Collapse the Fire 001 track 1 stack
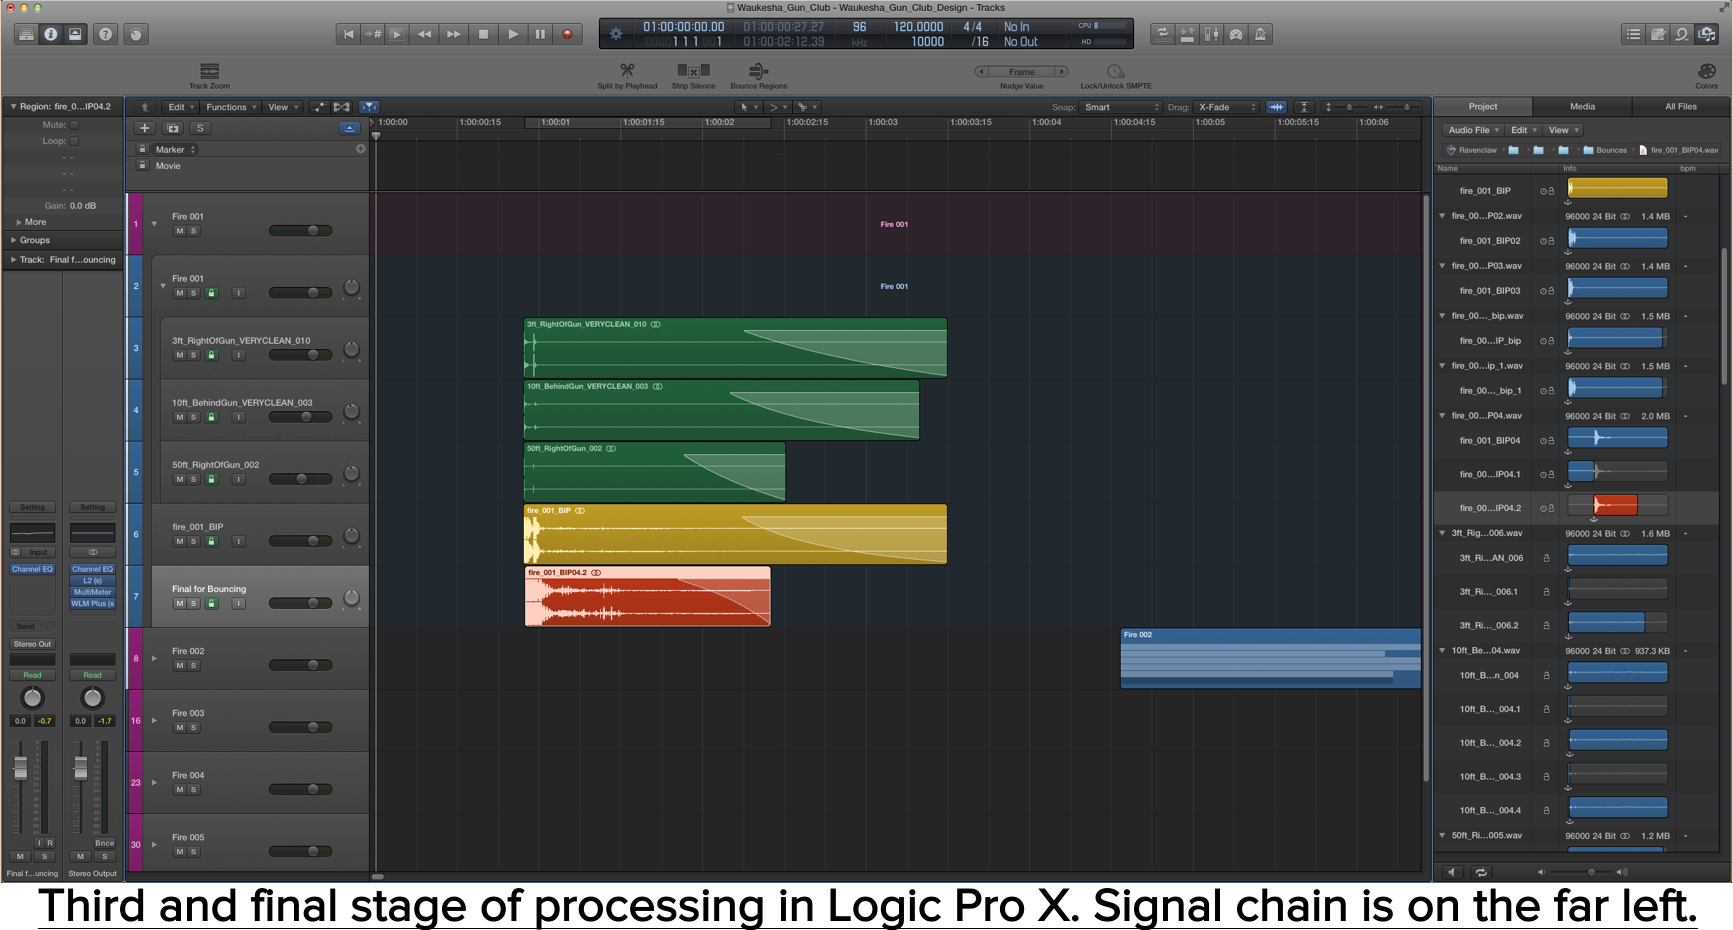This screenshot has height=930, width=1733. pos(154,224)
